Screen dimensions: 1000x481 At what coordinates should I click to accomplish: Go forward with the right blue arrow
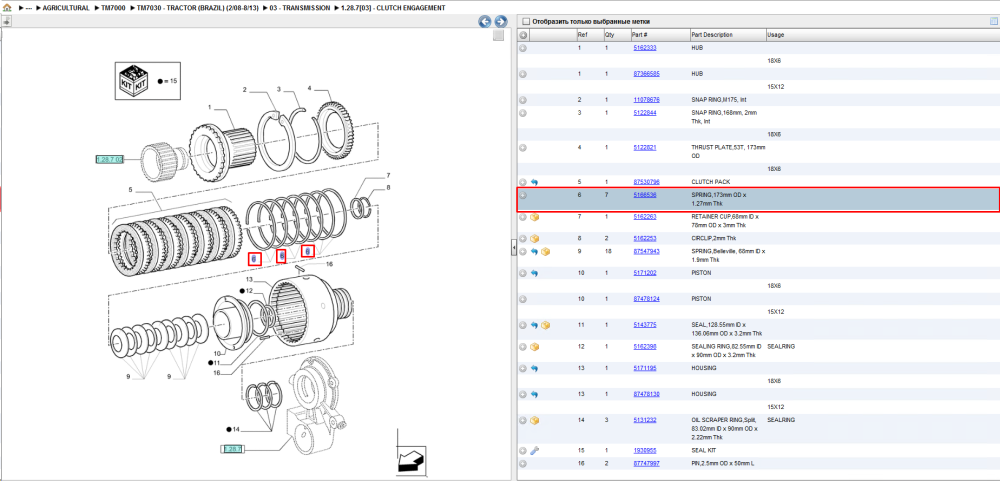pos(501,22)
